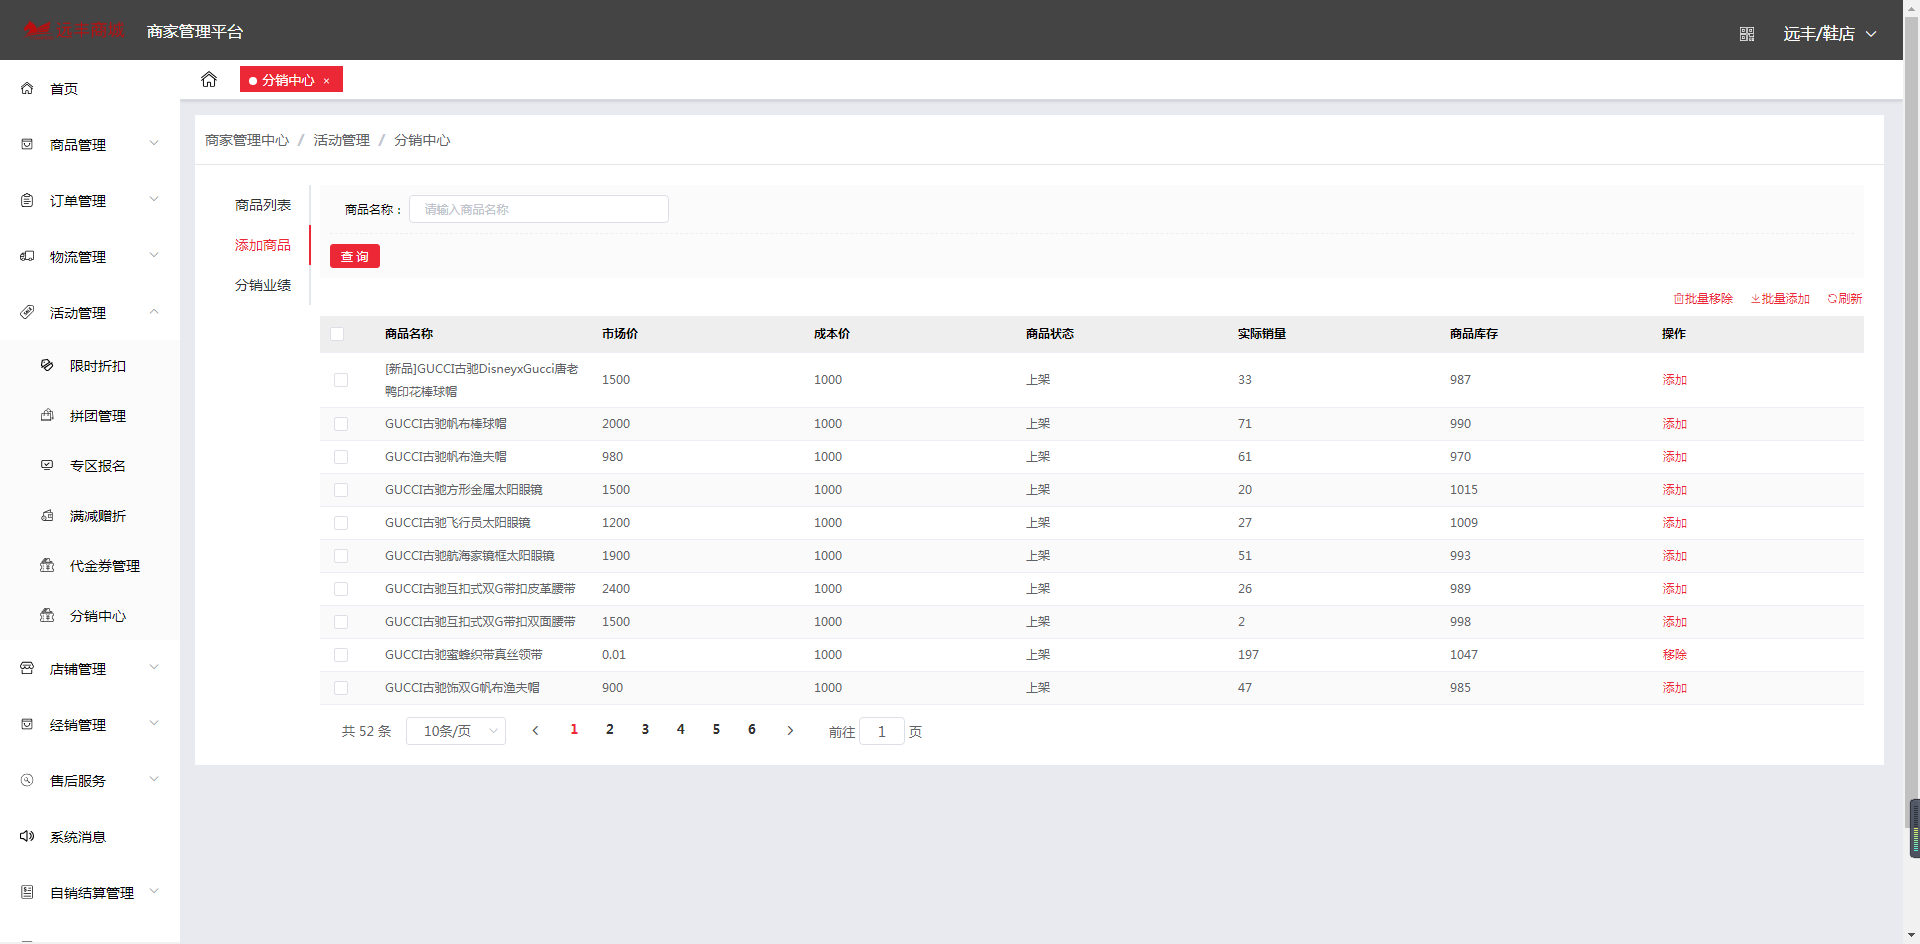This screenshot has width=1920, height=944.
Task: Click 刷新 to reload the table
Action: (1845, 298)
